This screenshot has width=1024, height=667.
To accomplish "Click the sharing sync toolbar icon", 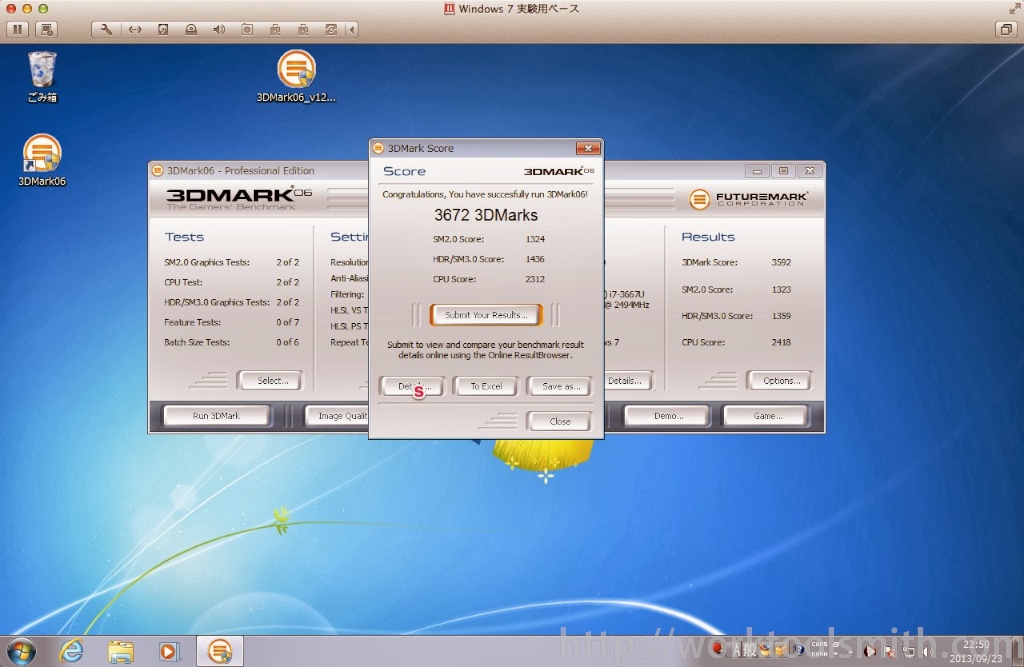I will [x=331, y=29].
